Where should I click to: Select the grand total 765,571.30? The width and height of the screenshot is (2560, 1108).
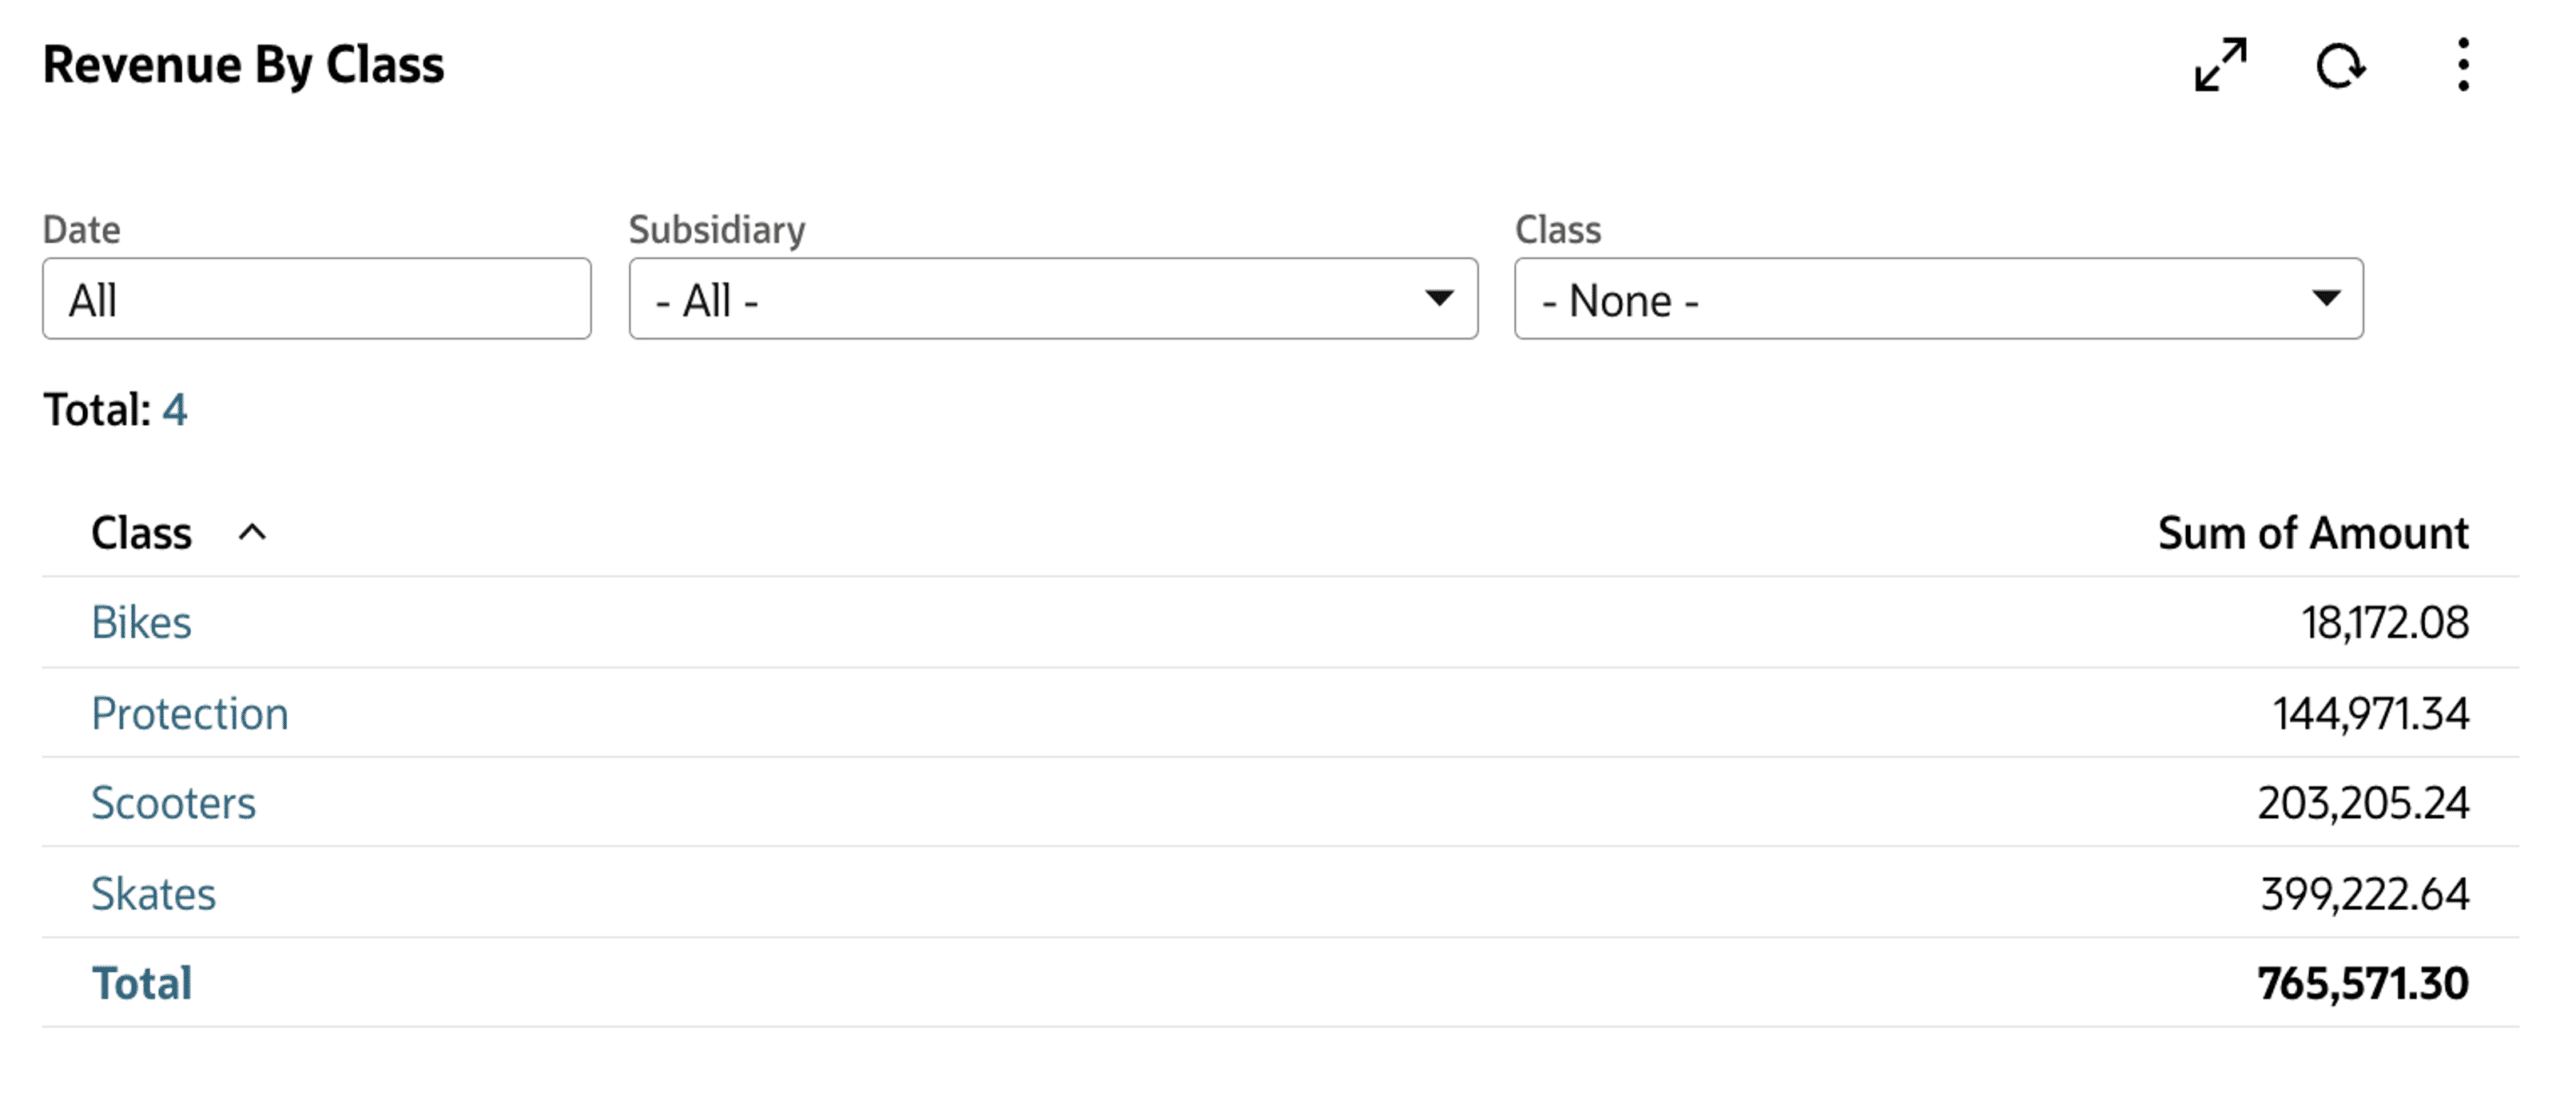tap(2363, 984)
